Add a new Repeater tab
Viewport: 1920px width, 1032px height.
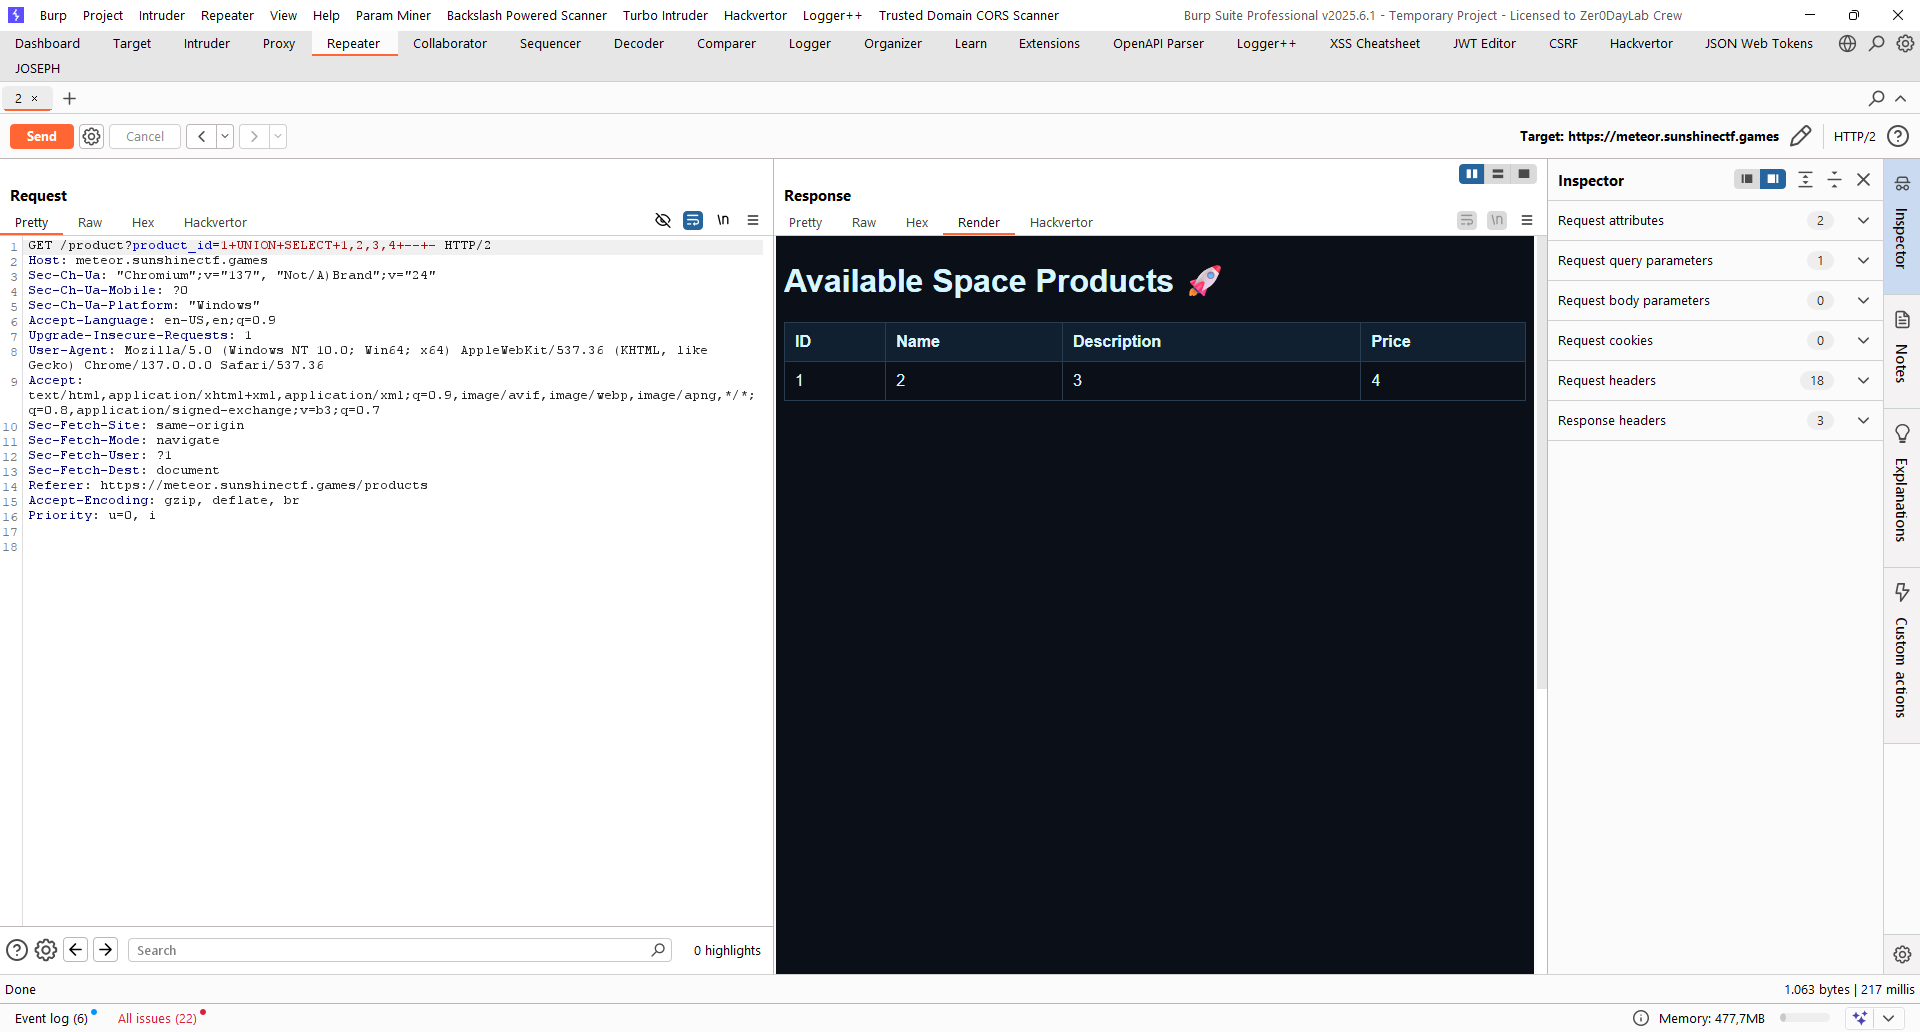coord(69,98)
